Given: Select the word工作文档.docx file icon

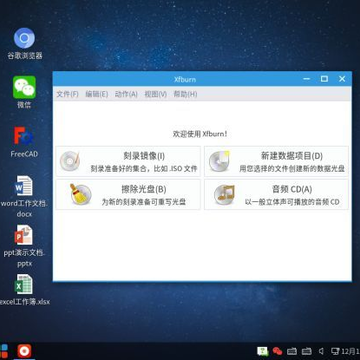Looking at the screenshot, I should (24, 197).
